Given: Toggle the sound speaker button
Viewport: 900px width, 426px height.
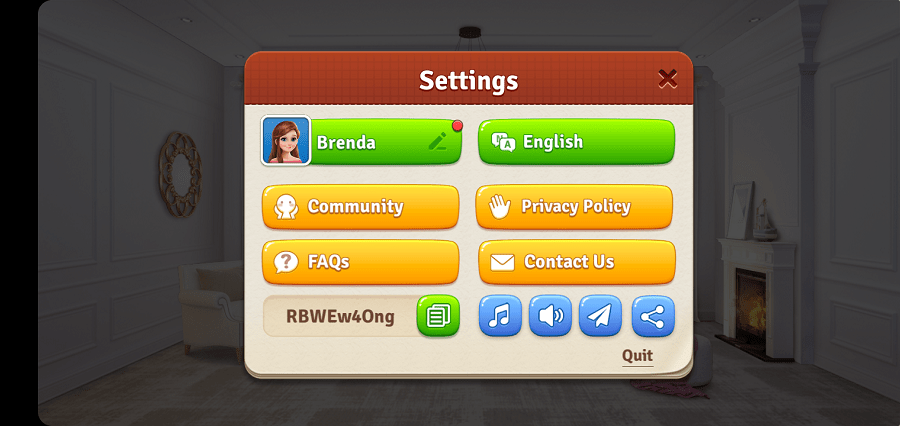Looking at the screenshot, I should click(550, 316).
